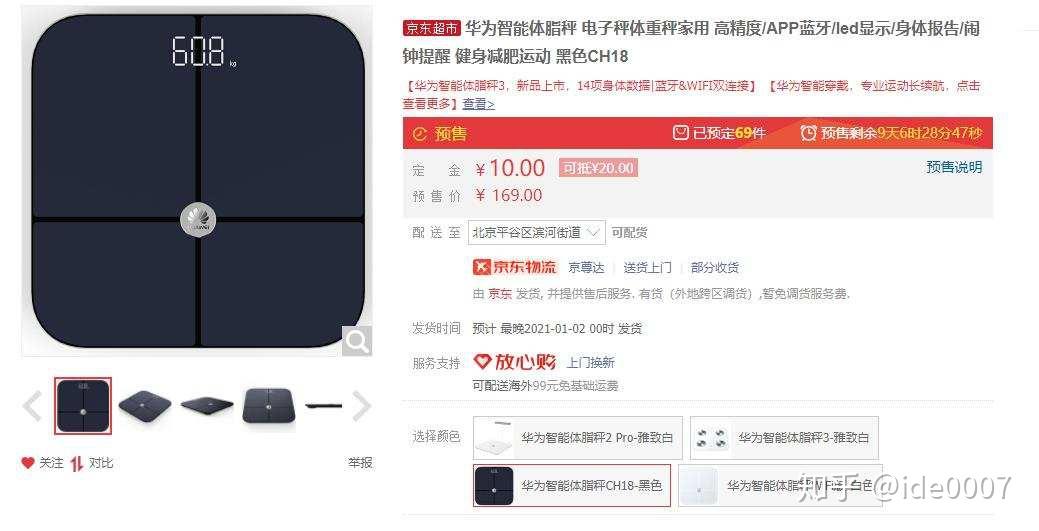This screenshot has height=531, width=1039.
Task: Click the 举报 report link
Action: [x=360, y=463]
